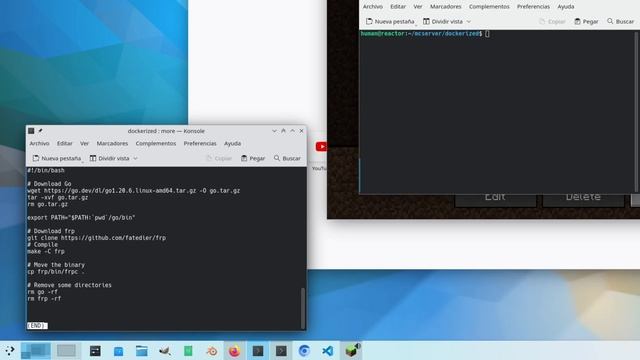Click Buscar in dockerized Konsole toolbar
Image resolution: width=640 pixels, height=360 pixels.
click(x=287, y=158)
